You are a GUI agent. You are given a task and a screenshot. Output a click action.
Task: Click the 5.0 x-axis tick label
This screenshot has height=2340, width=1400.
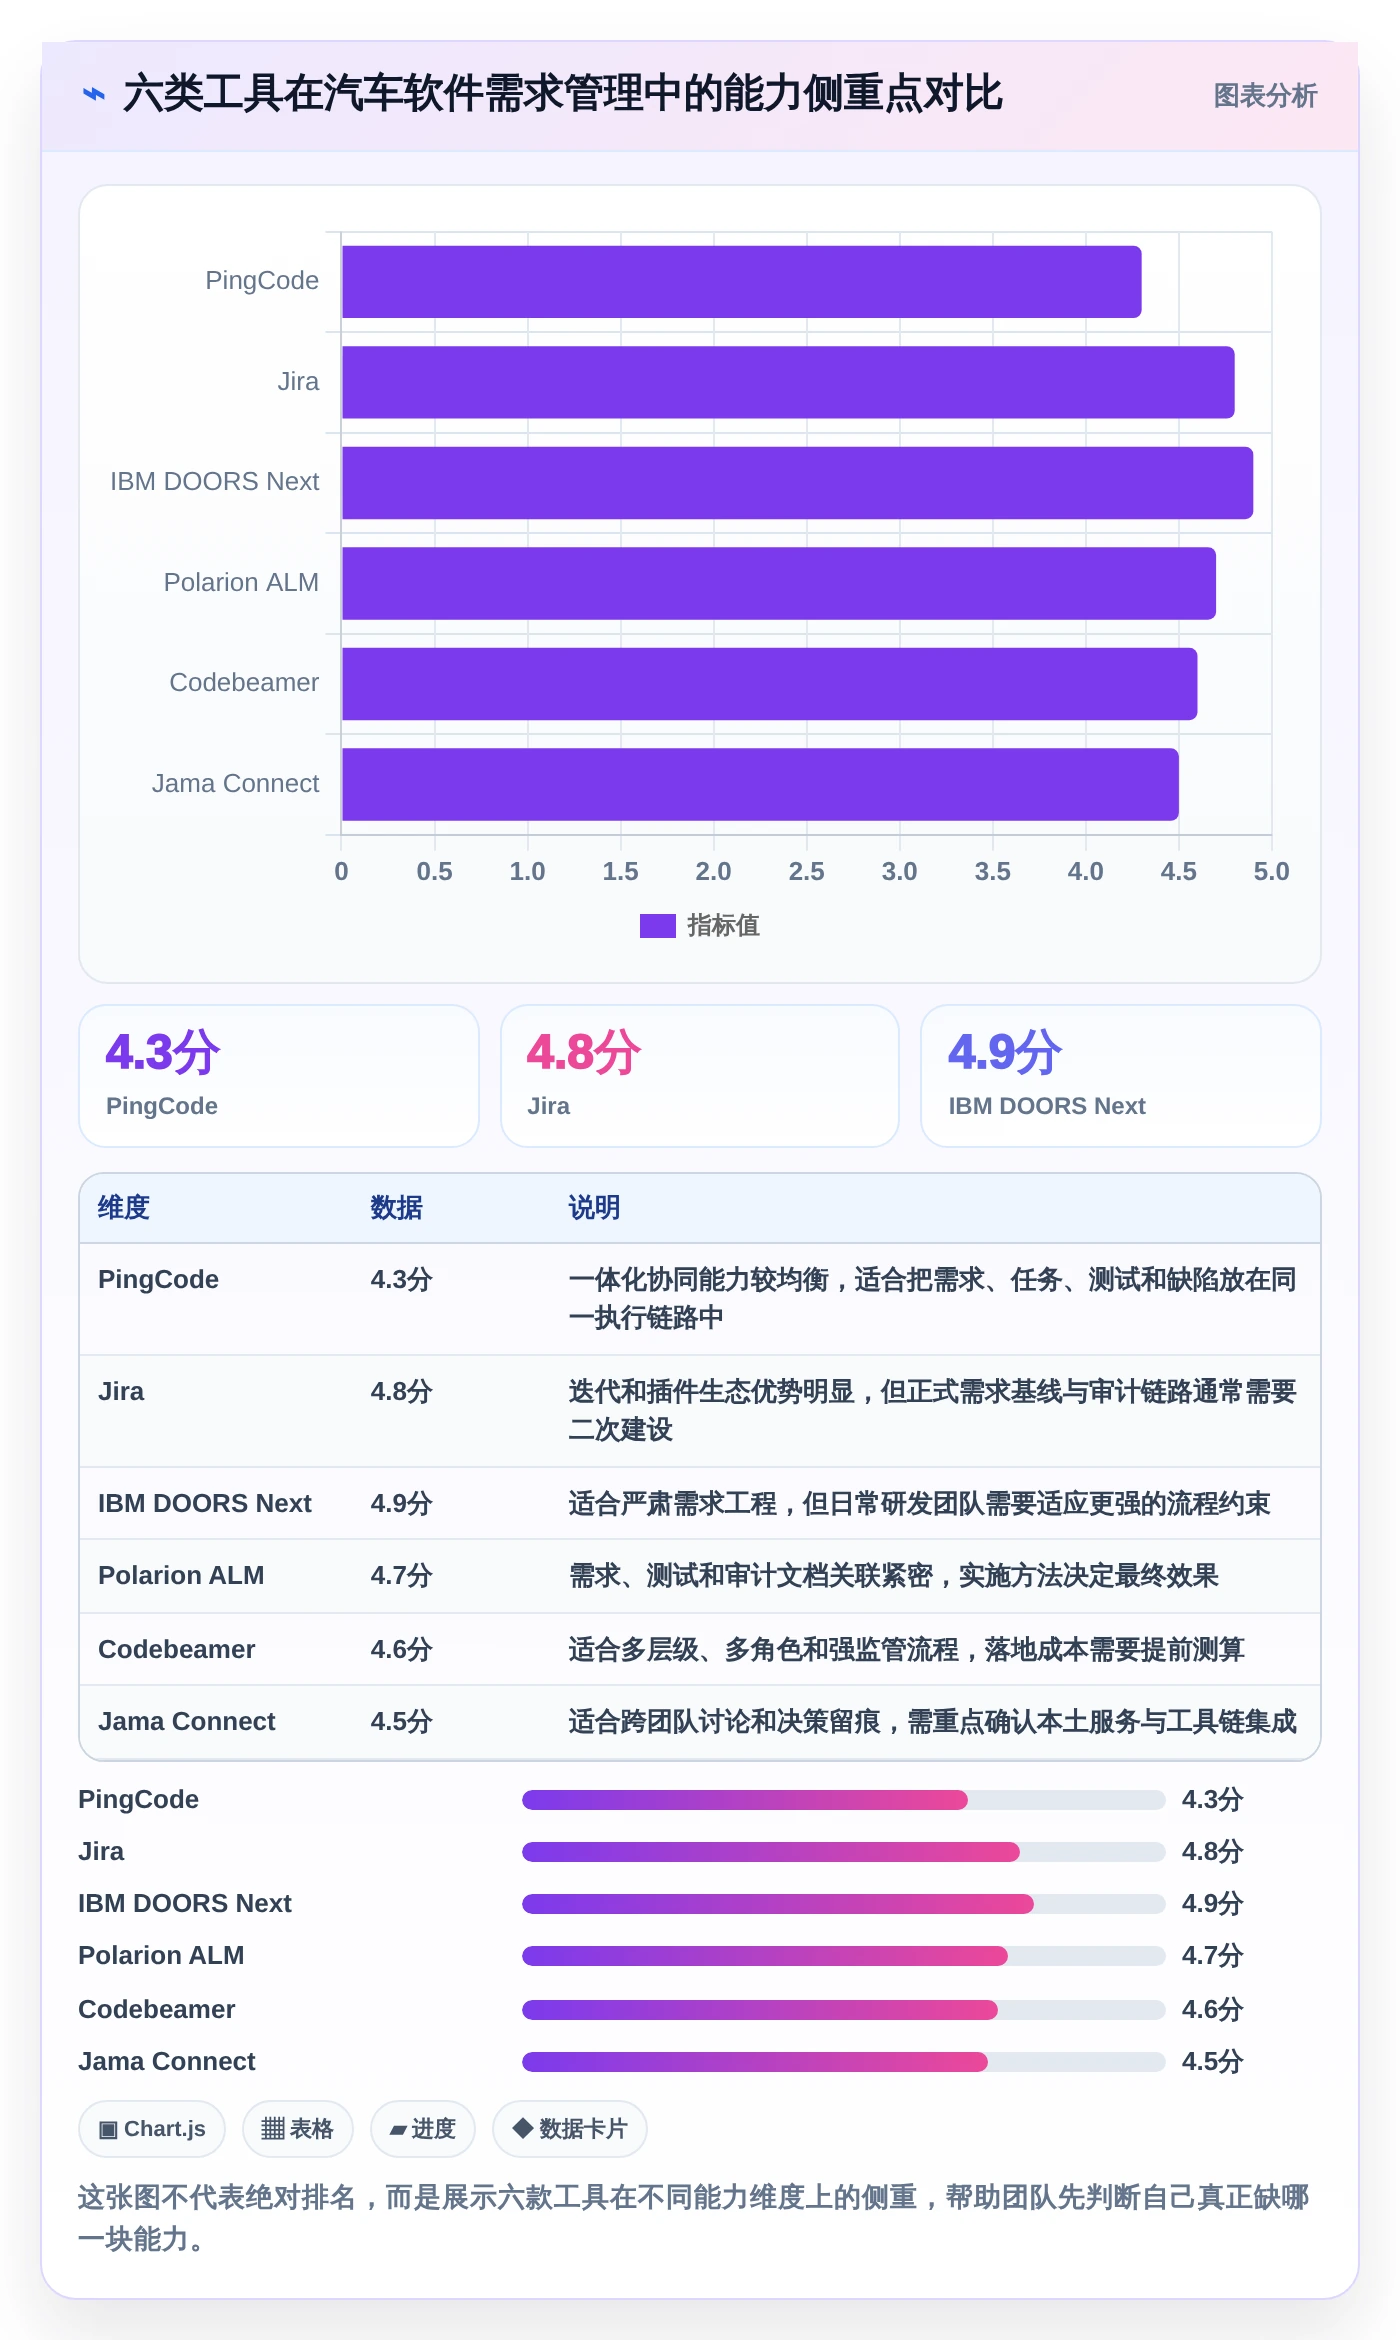pyautogui.click(x=1271, y=872)
